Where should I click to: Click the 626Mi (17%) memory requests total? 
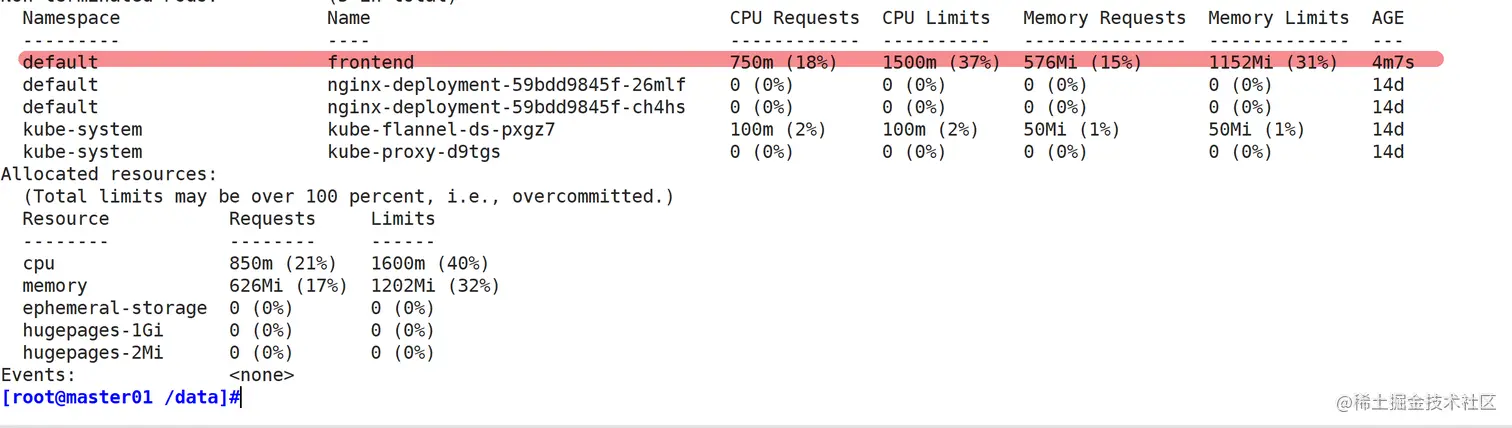click(x=288, y=286)
